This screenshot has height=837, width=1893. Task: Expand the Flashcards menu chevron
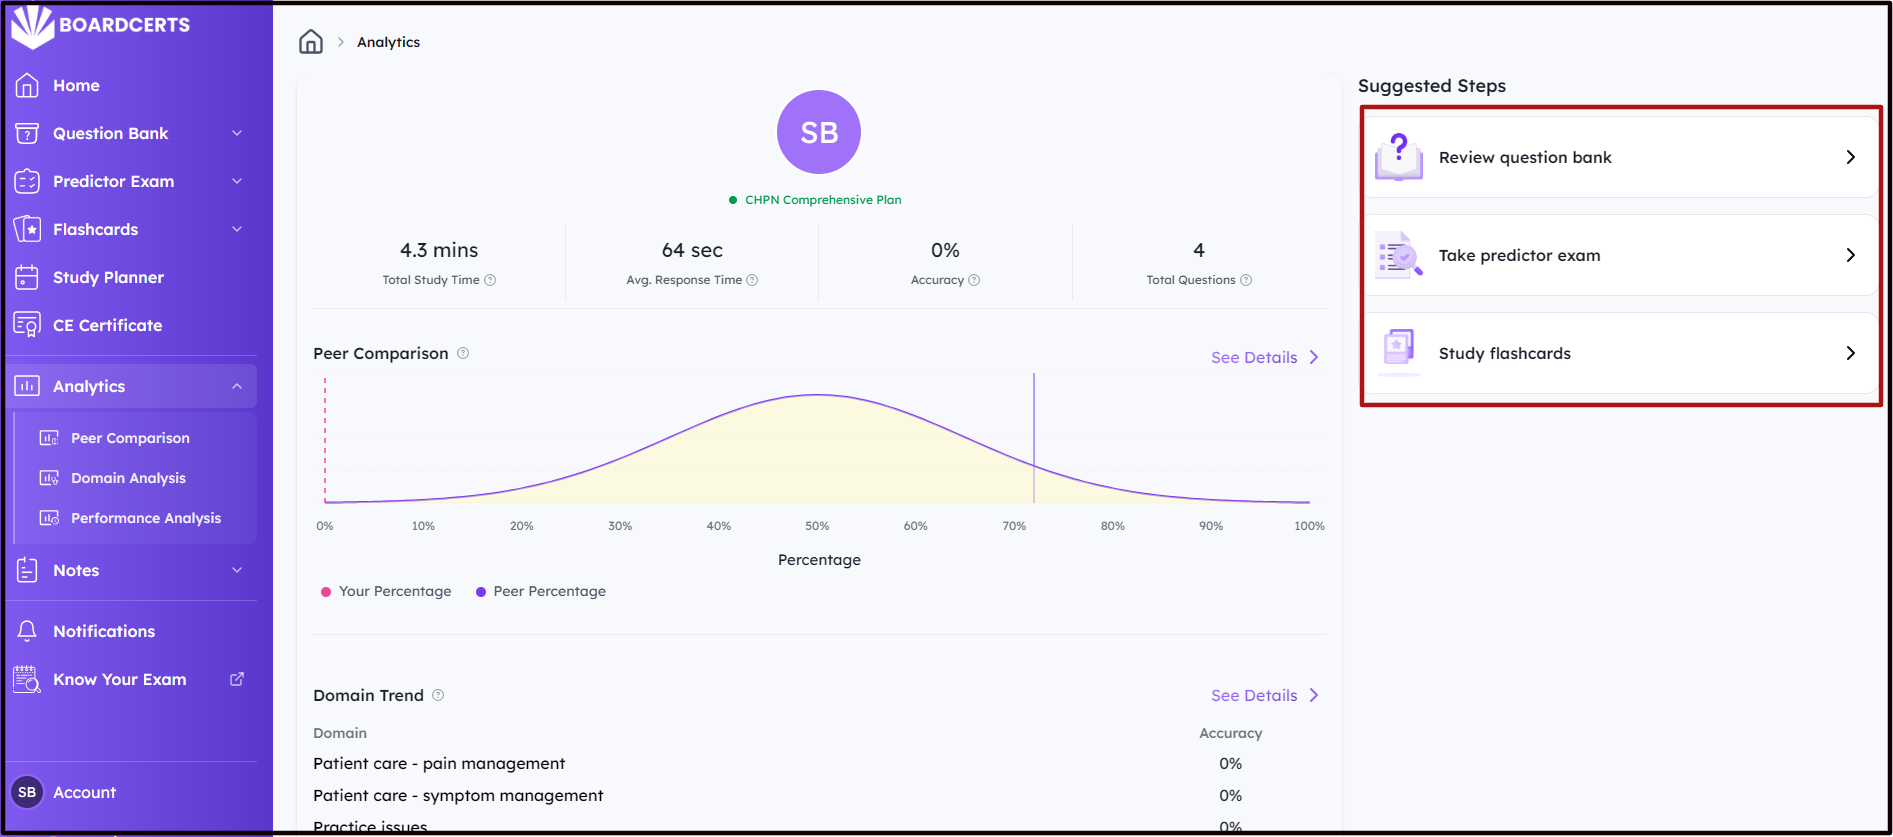tap(237, 229)
